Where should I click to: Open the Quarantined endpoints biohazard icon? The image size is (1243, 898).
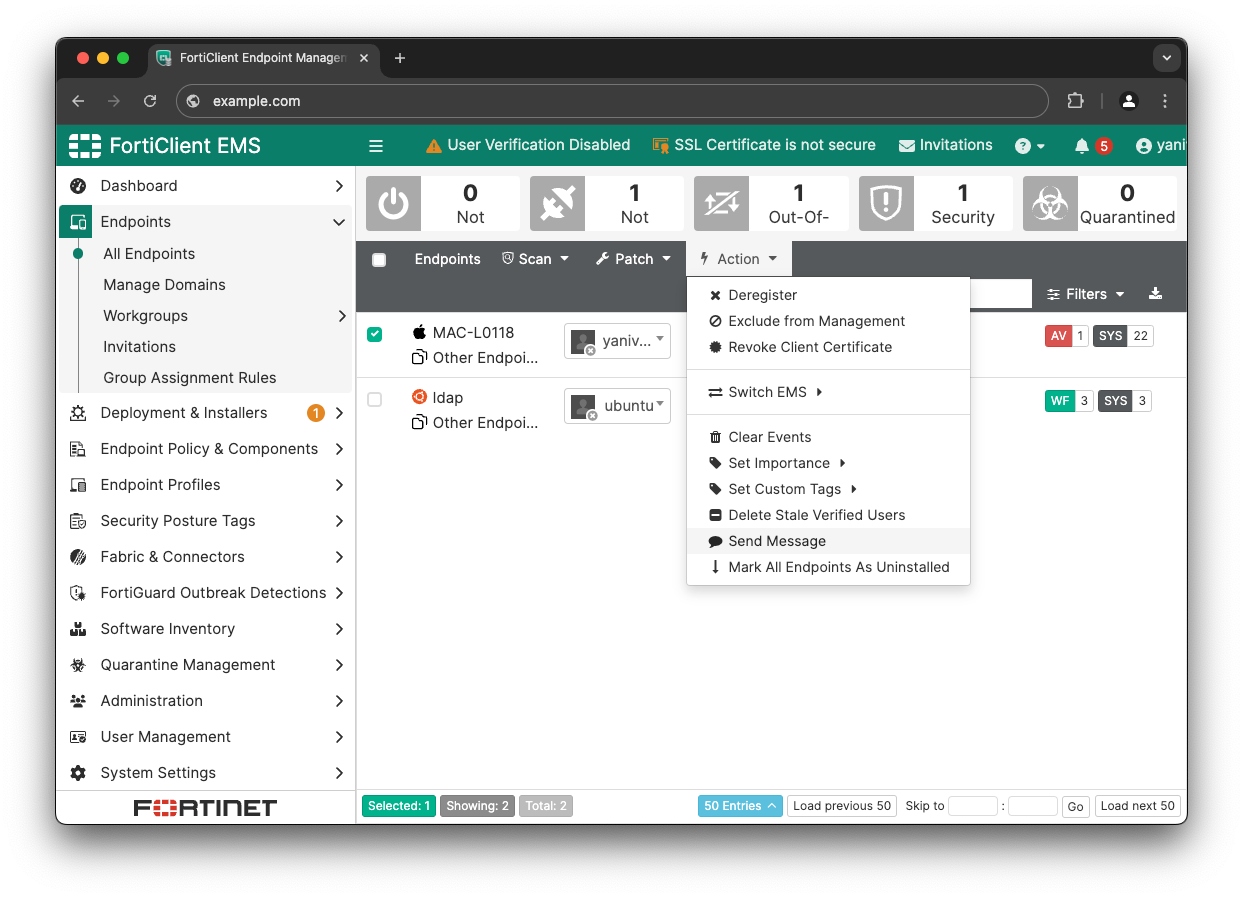click(x=1050, y=203)
